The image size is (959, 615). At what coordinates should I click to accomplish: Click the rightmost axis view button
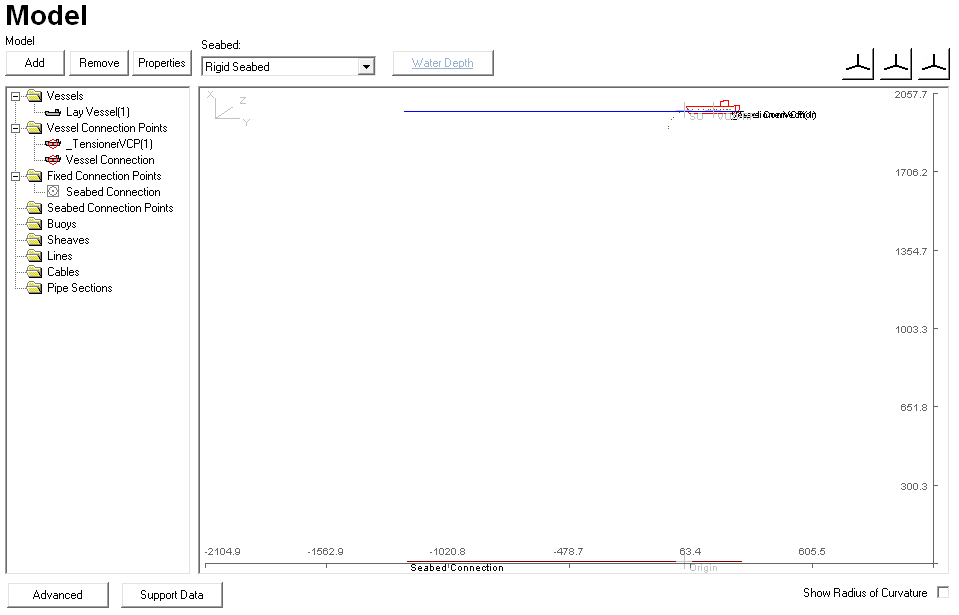(934, 64)
